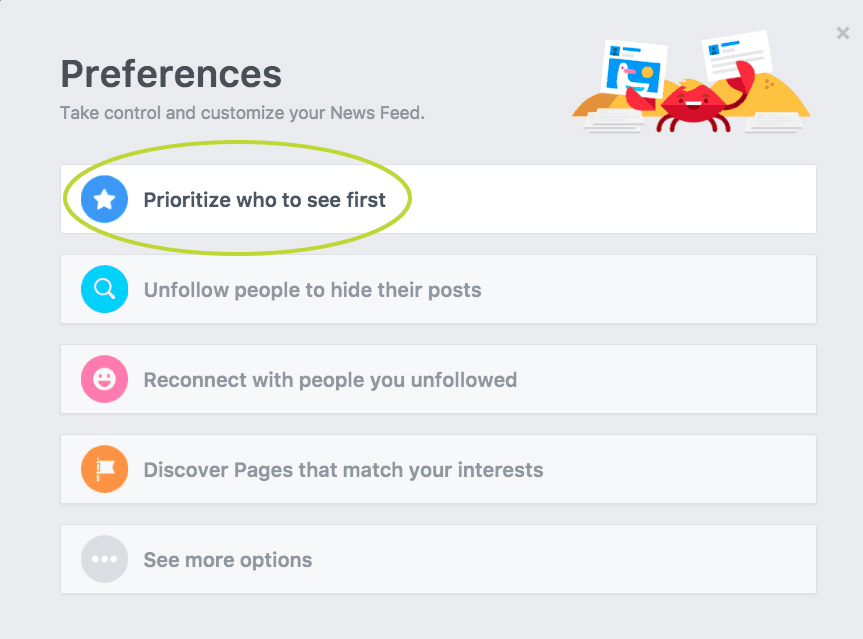Expand See more options
This screenshot has width=863, height=639.
[438, 559]
